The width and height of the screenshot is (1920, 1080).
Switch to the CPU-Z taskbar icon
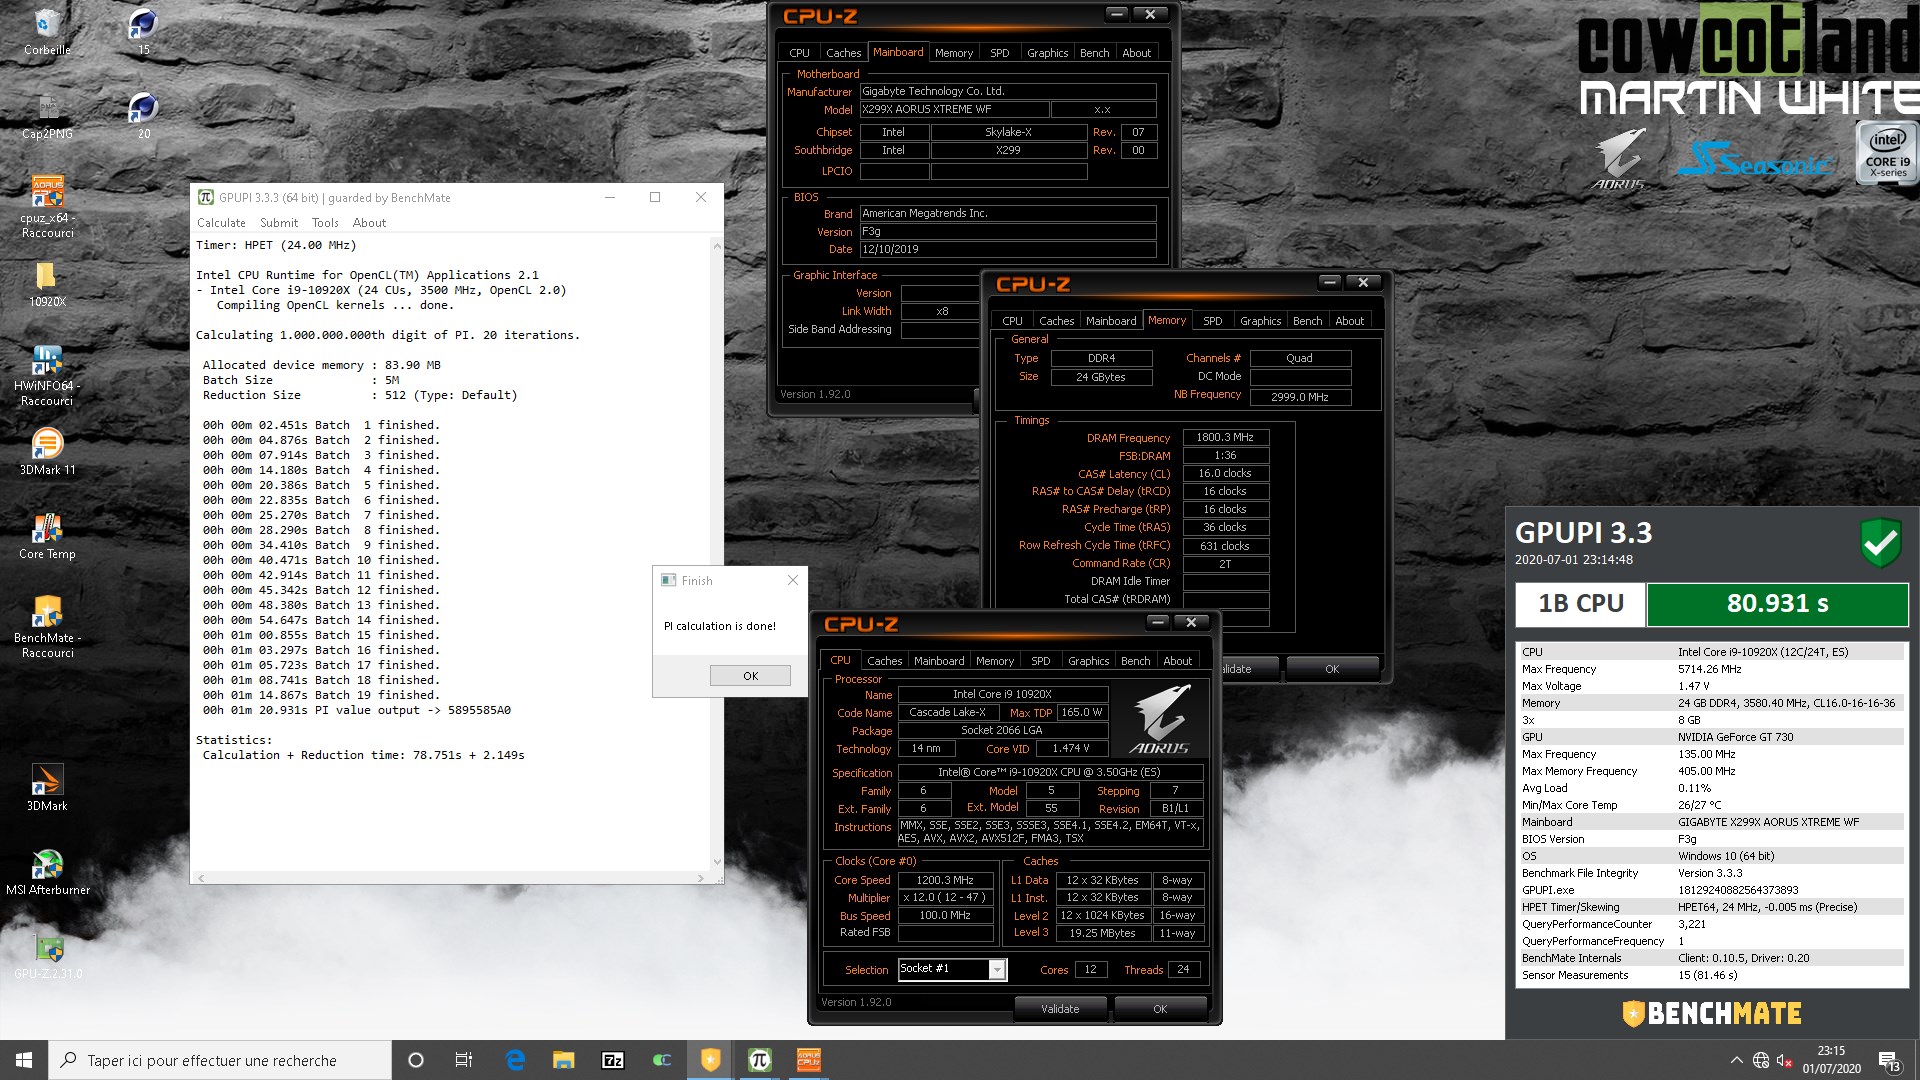[809, 1060]
